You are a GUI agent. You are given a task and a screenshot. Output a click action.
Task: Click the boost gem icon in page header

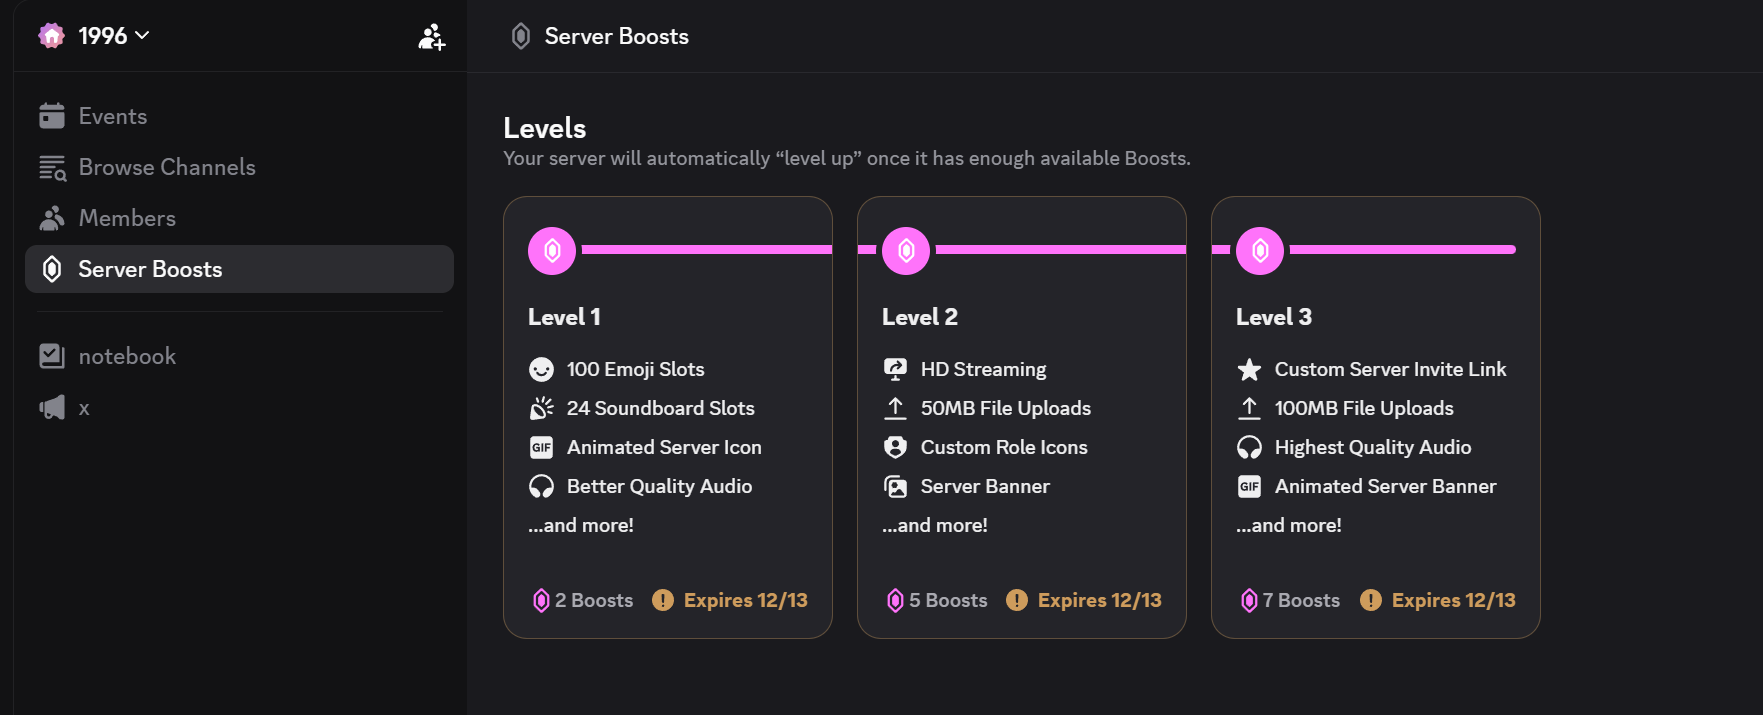point(521,37)
